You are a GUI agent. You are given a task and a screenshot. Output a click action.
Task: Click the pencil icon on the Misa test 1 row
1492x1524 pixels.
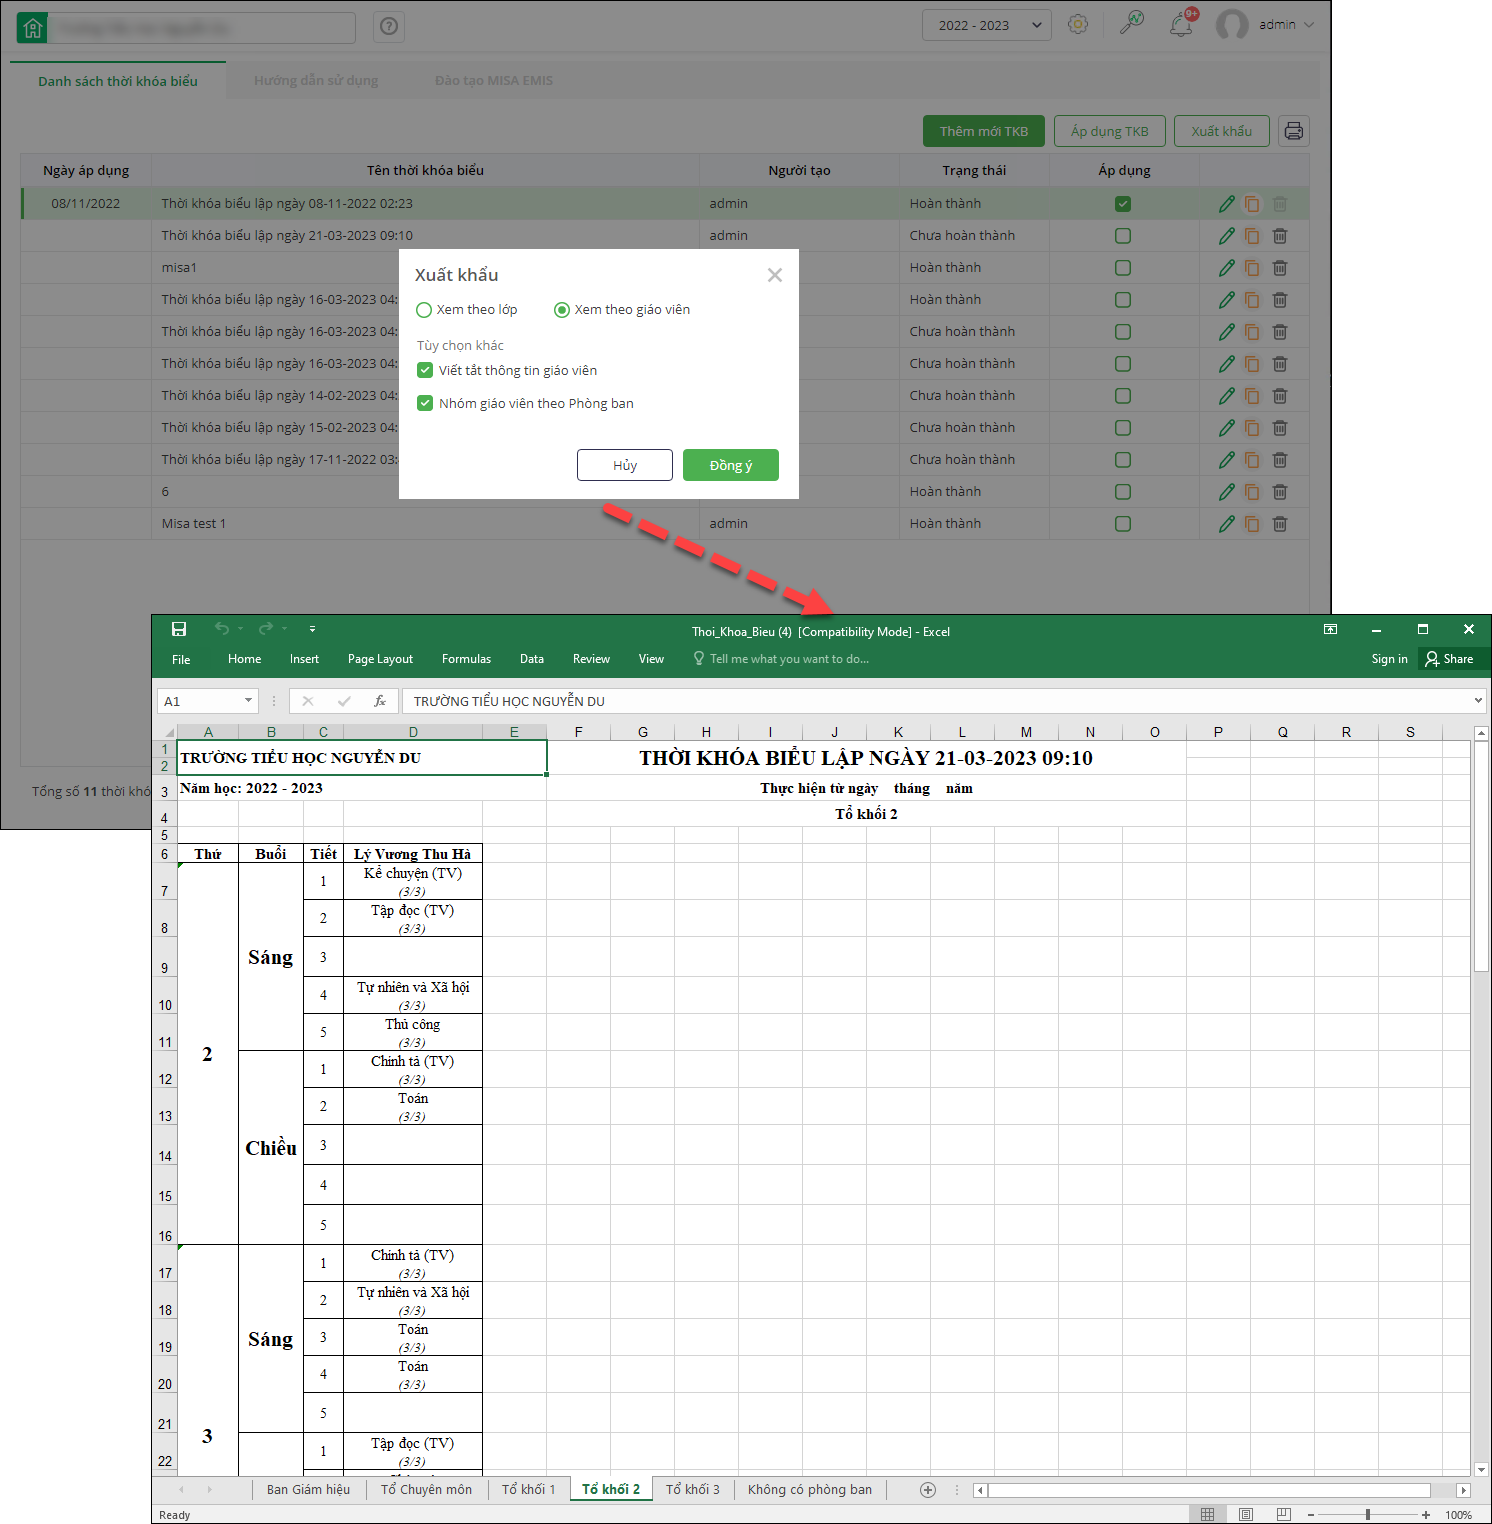[1227, 524]
